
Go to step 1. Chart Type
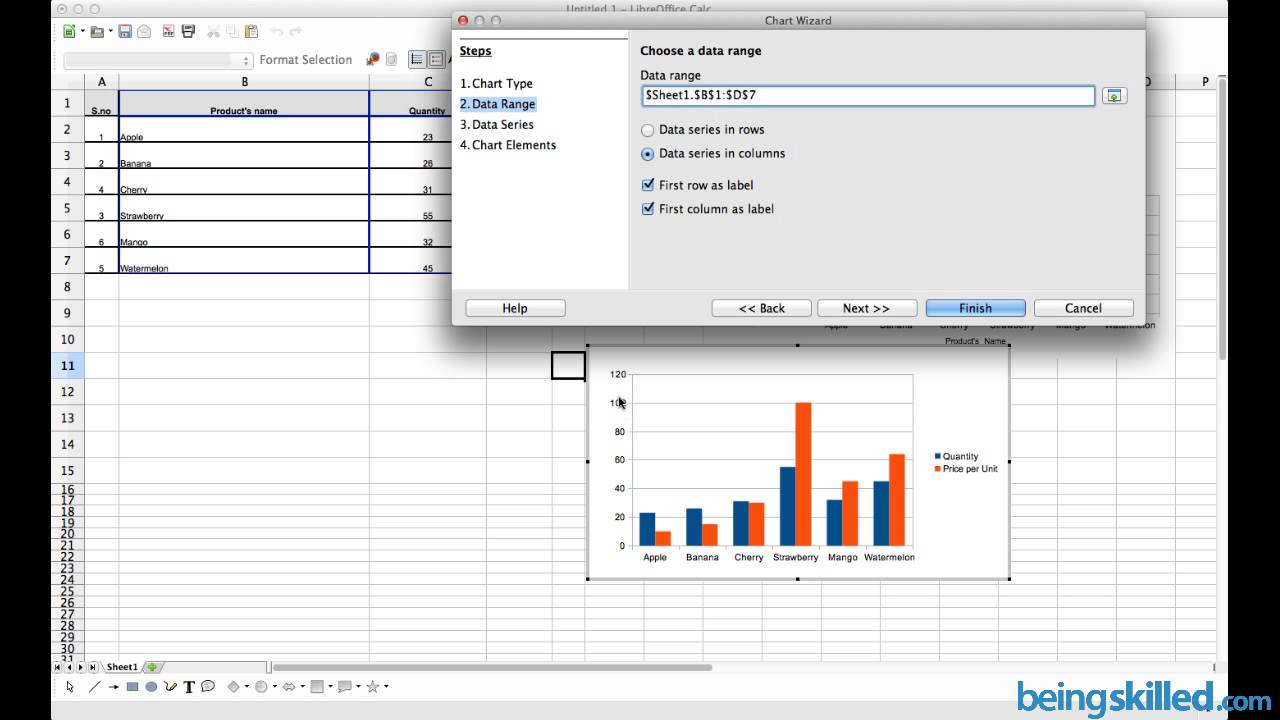coord(496,84)
